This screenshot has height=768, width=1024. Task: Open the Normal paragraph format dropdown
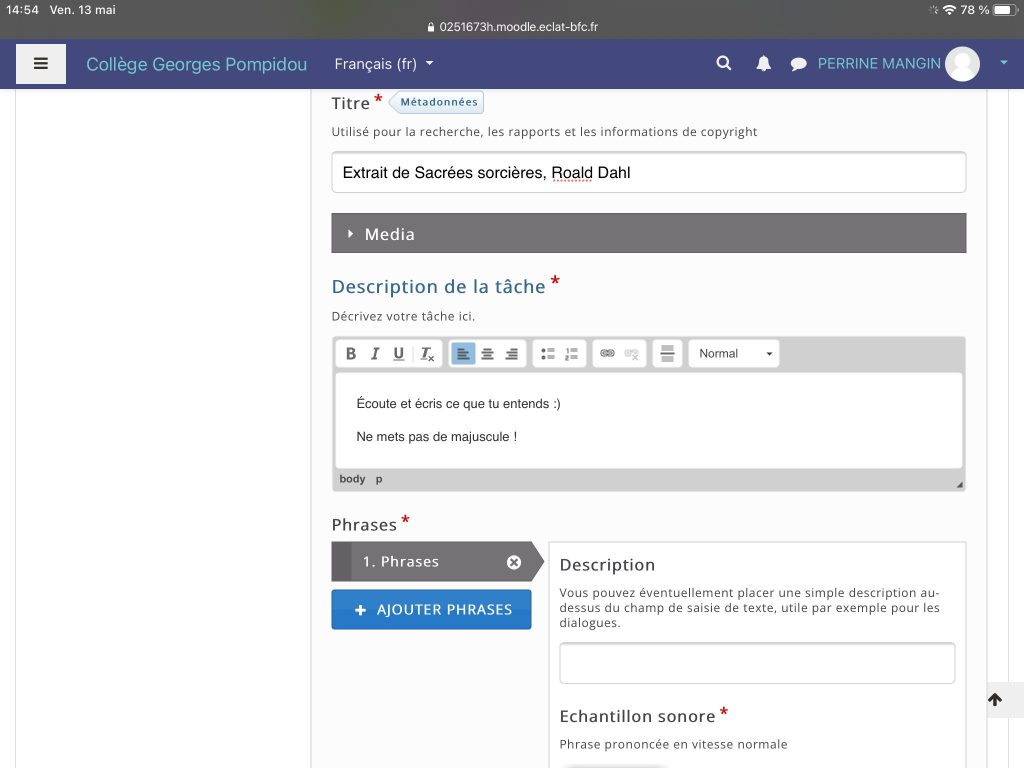734,354
